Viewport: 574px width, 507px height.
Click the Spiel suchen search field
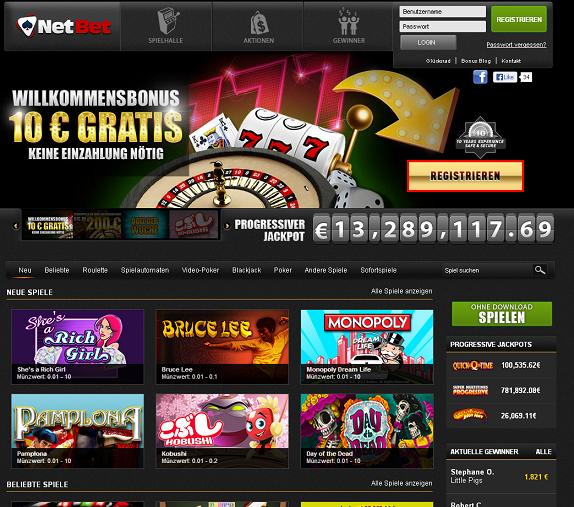point(488,271)
